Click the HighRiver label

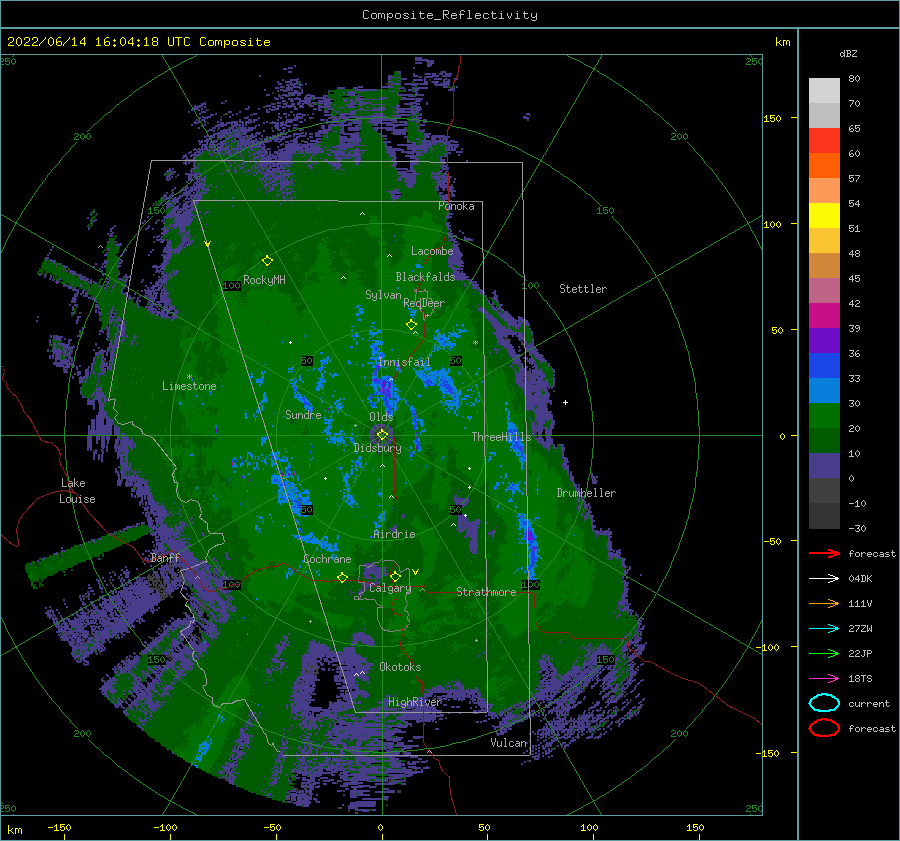coord(415,702)
